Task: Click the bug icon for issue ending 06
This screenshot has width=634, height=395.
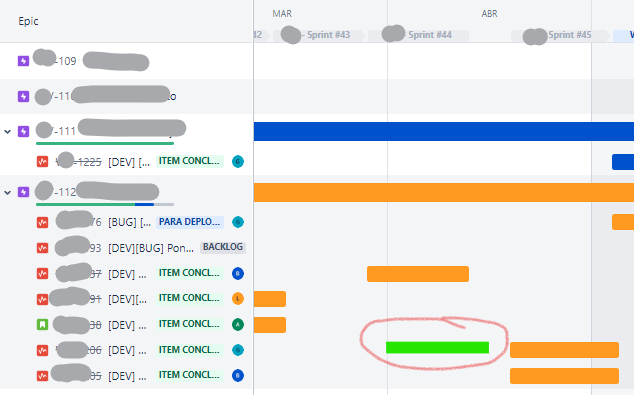Action: tap(42, 350)
